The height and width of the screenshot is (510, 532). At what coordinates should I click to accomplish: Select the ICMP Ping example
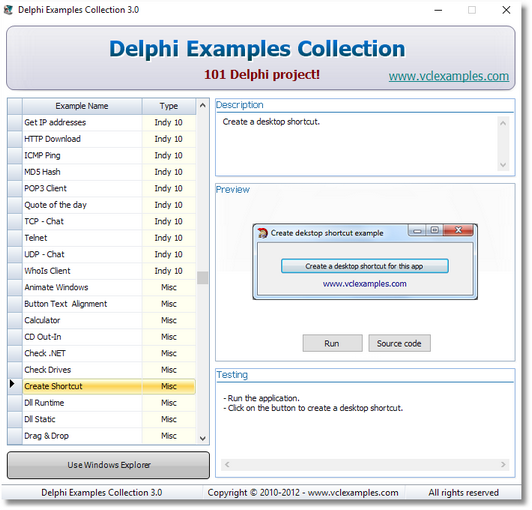click(109, 155)
